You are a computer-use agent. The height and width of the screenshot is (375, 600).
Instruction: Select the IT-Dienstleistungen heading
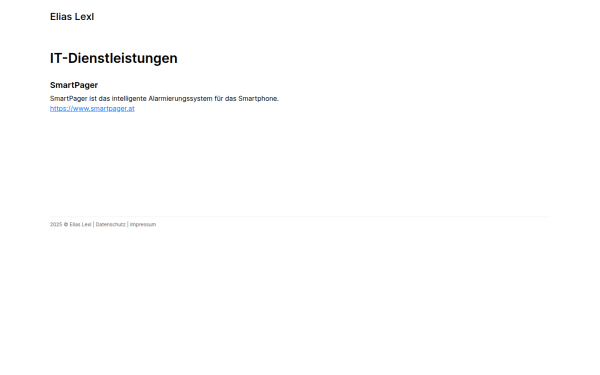(x=114, y=59)
